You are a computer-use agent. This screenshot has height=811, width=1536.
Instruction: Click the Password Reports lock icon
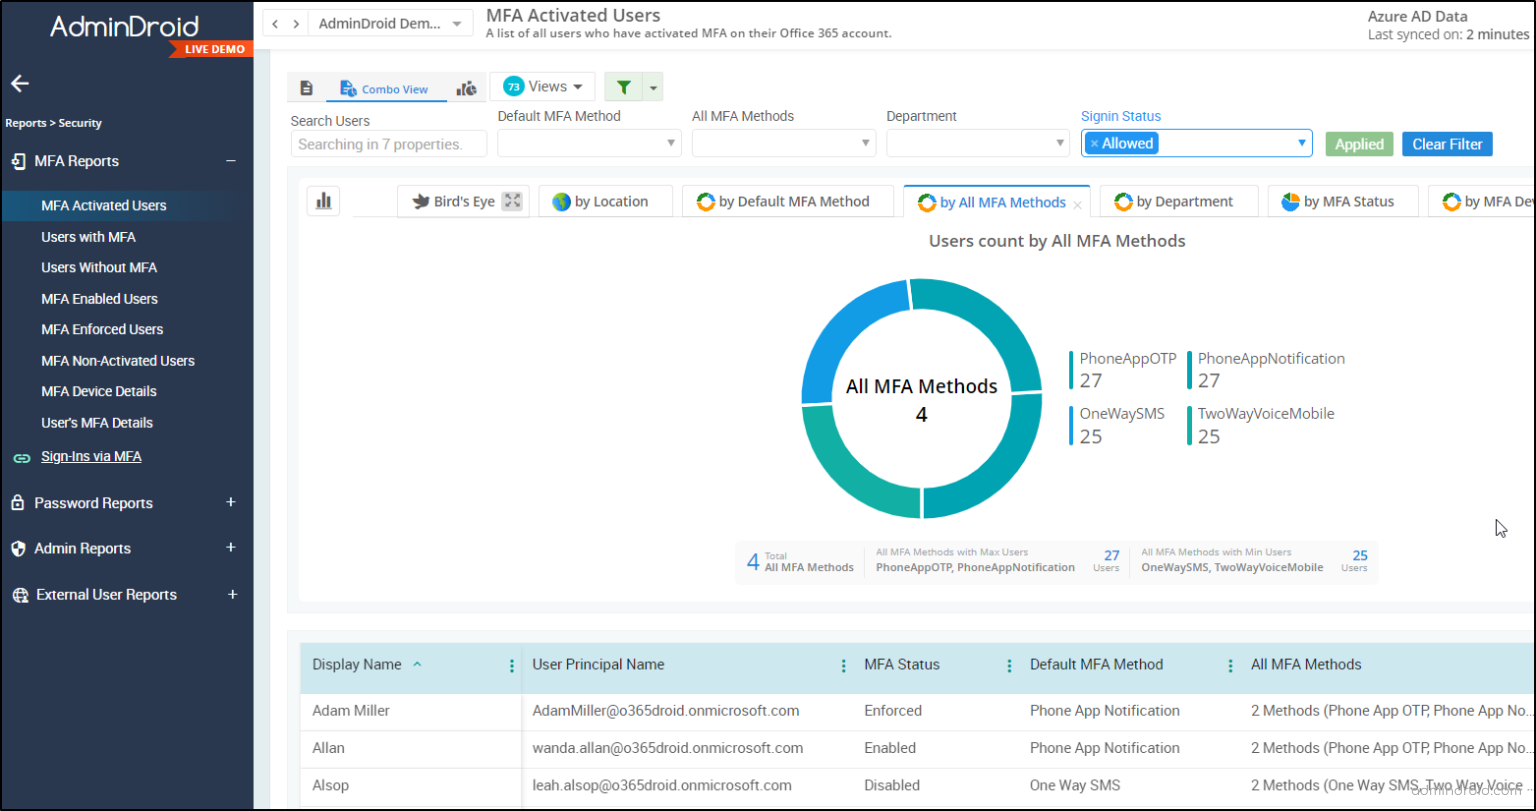(18, 503)
